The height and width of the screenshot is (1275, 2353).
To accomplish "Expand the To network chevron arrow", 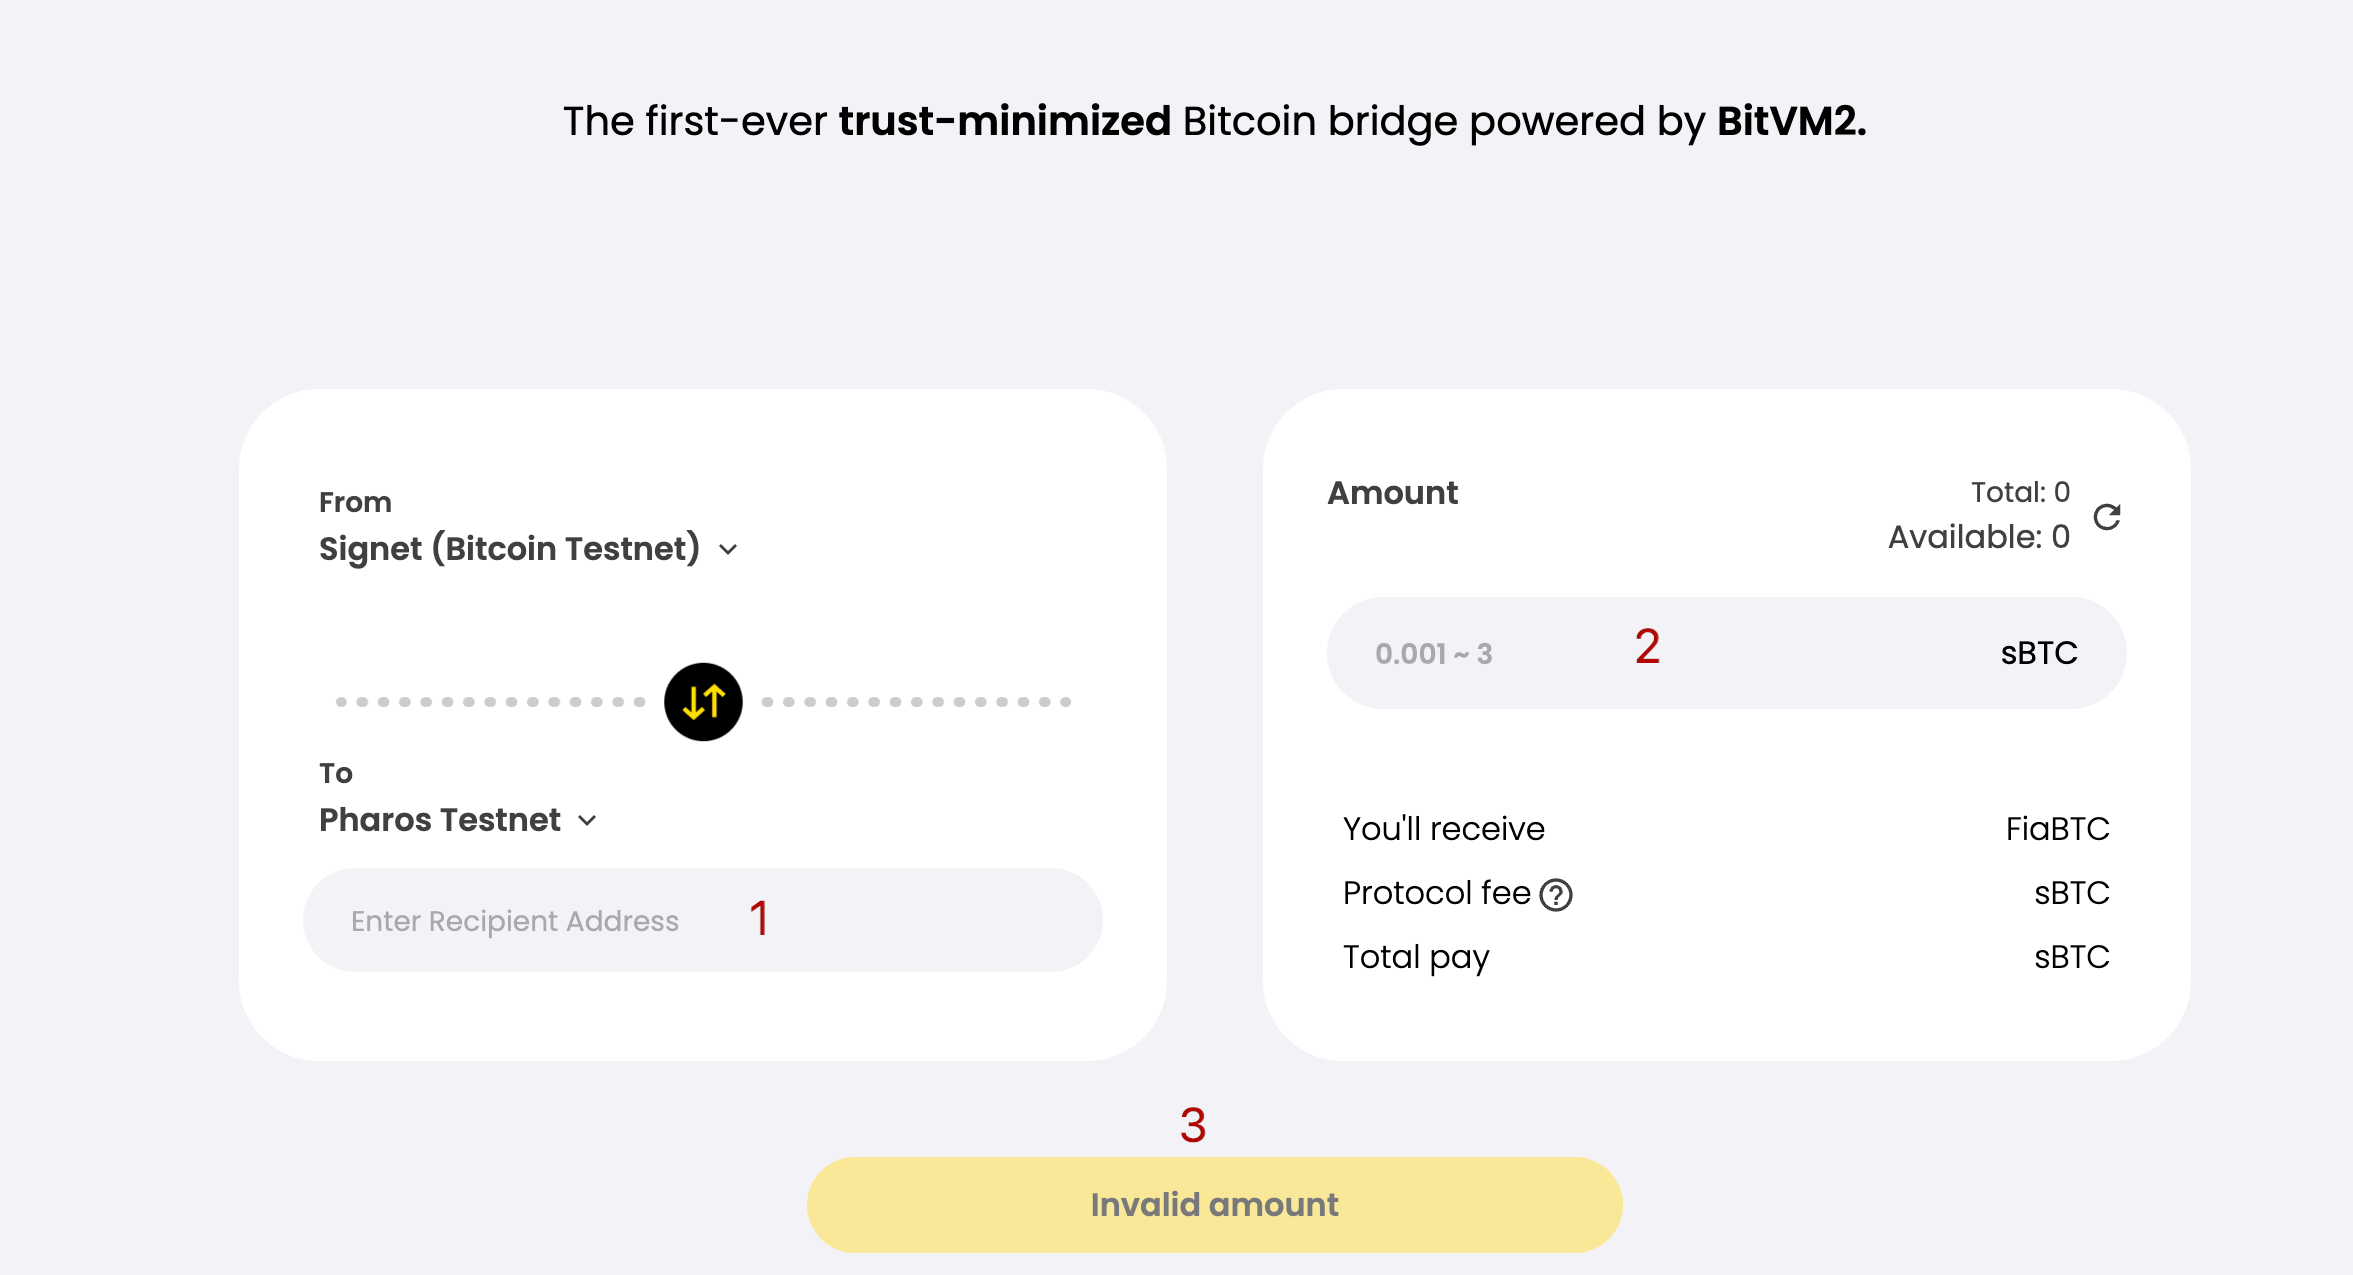I will point(588,820).
